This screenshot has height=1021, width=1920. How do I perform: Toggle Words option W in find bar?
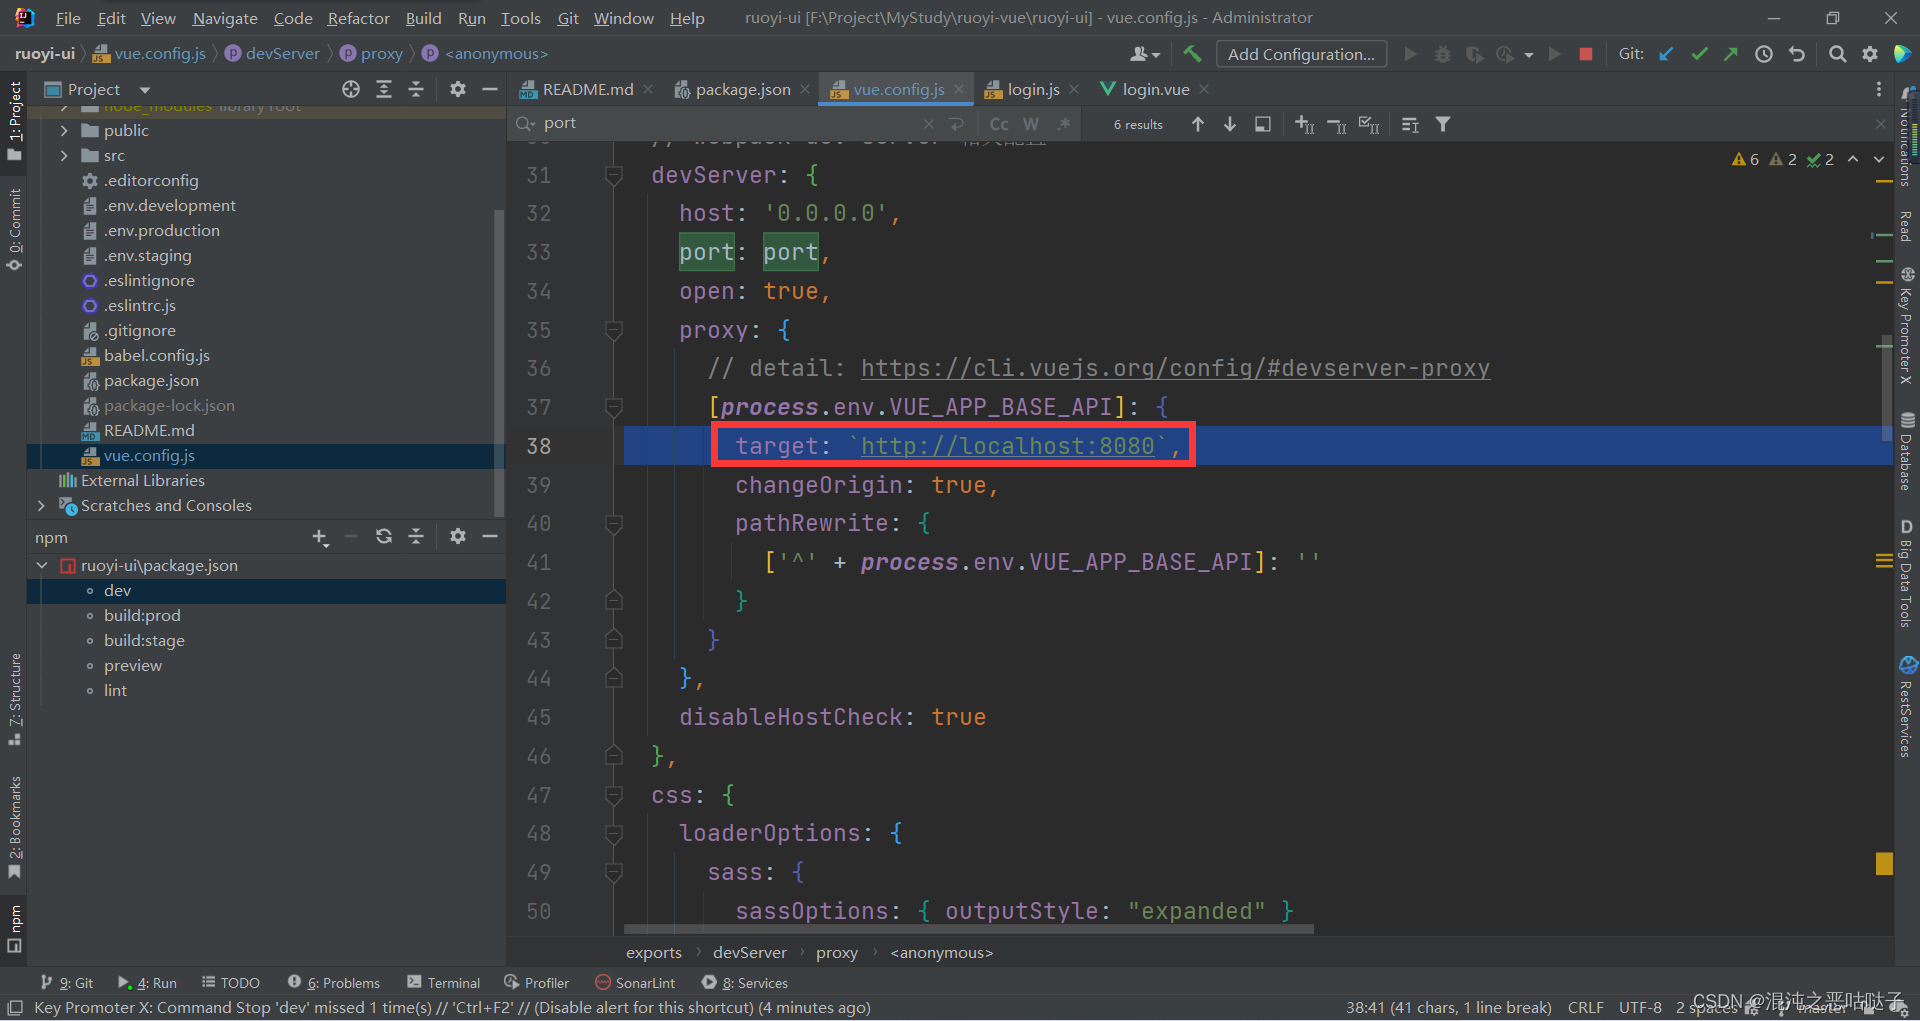[1031, 124]
